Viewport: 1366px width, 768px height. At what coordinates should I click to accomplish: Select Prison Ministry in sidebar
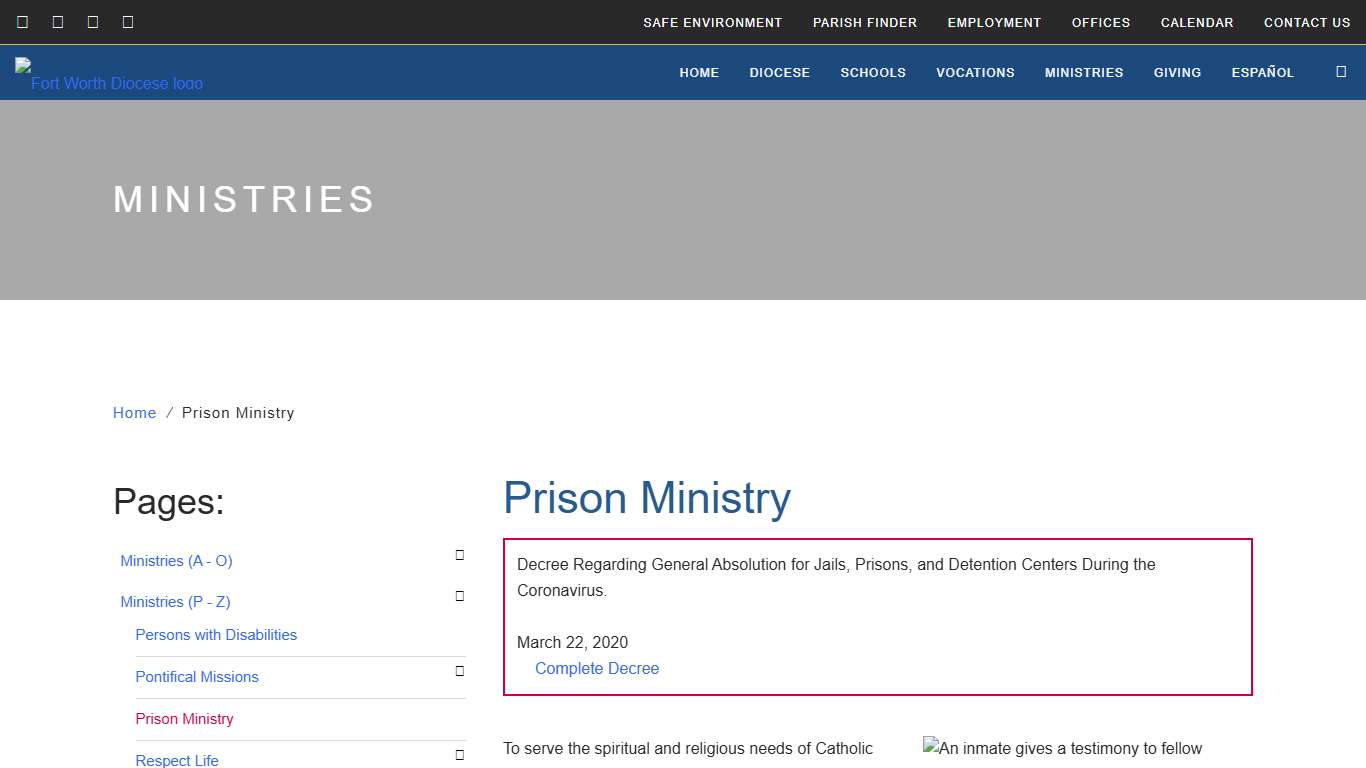(x=184, y=719)
